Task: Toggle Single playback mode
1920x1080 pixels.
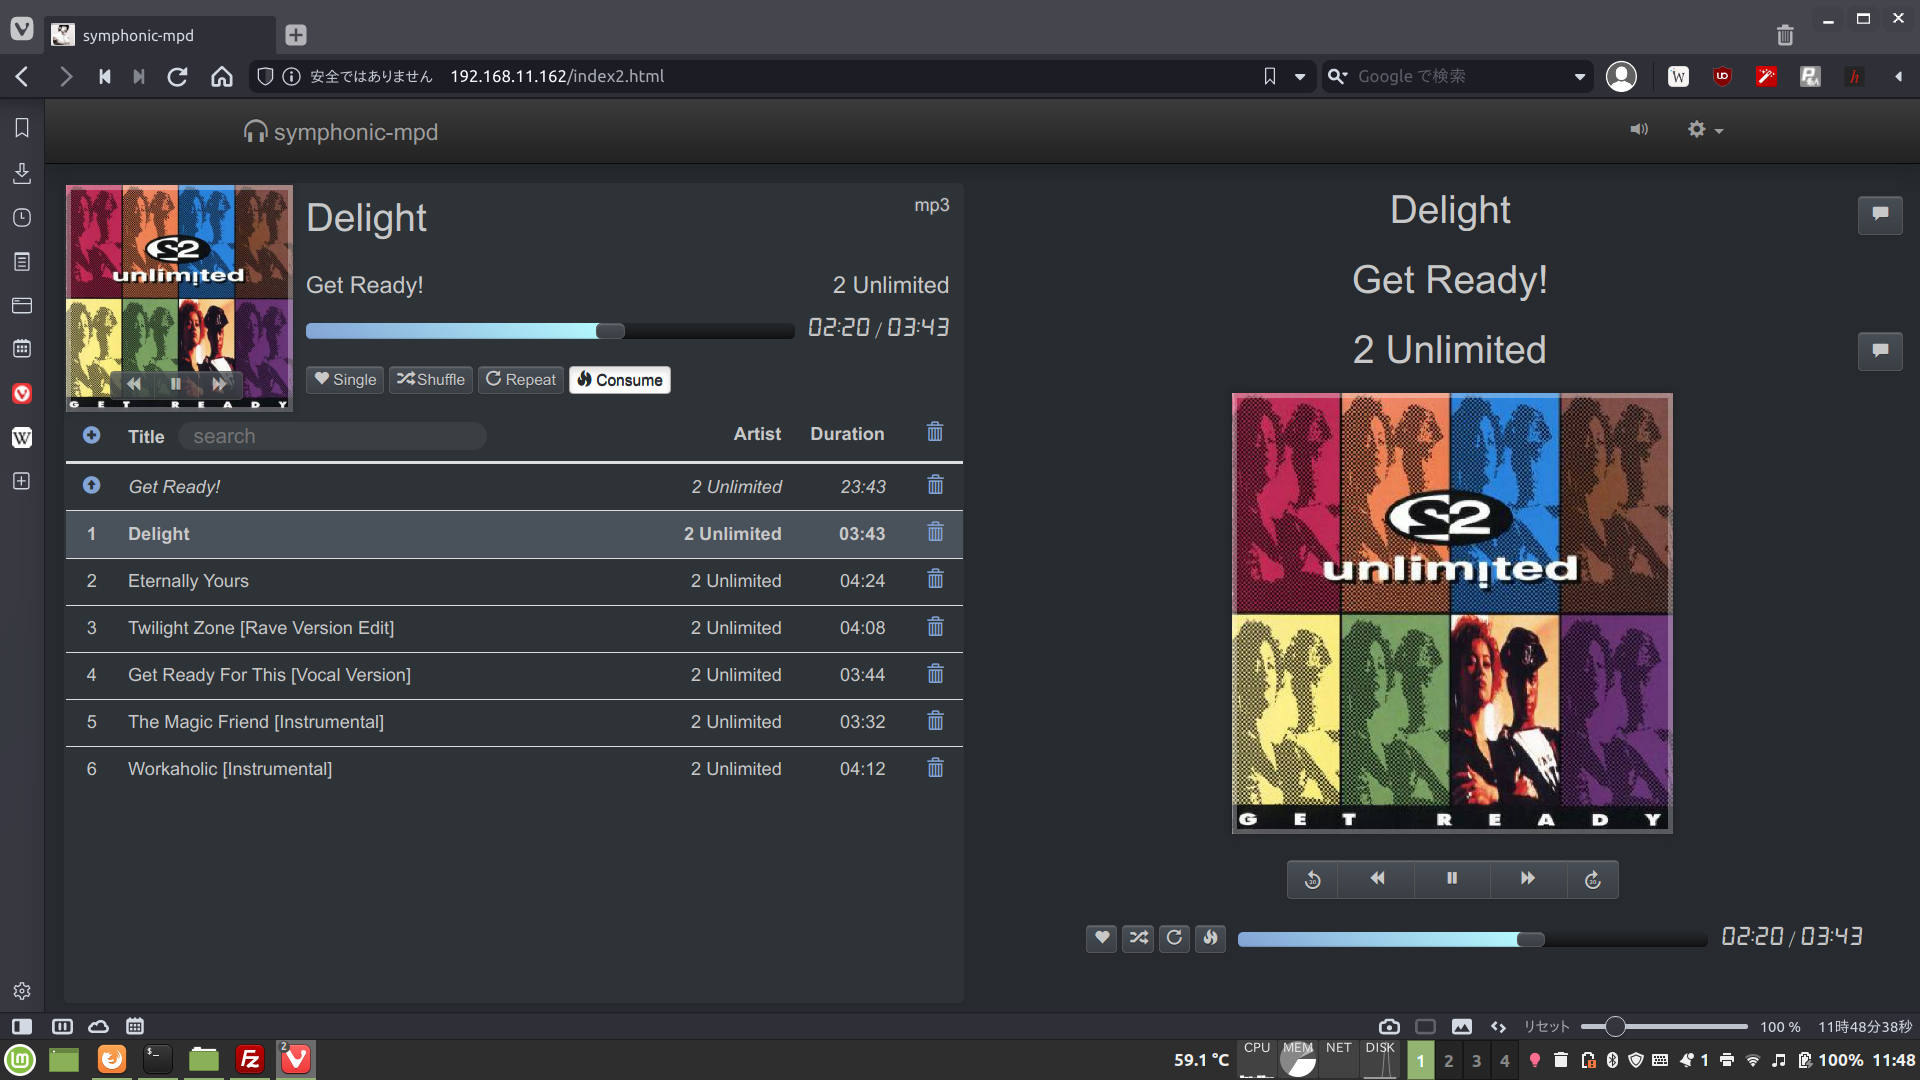Action: (x=345, y=380)
